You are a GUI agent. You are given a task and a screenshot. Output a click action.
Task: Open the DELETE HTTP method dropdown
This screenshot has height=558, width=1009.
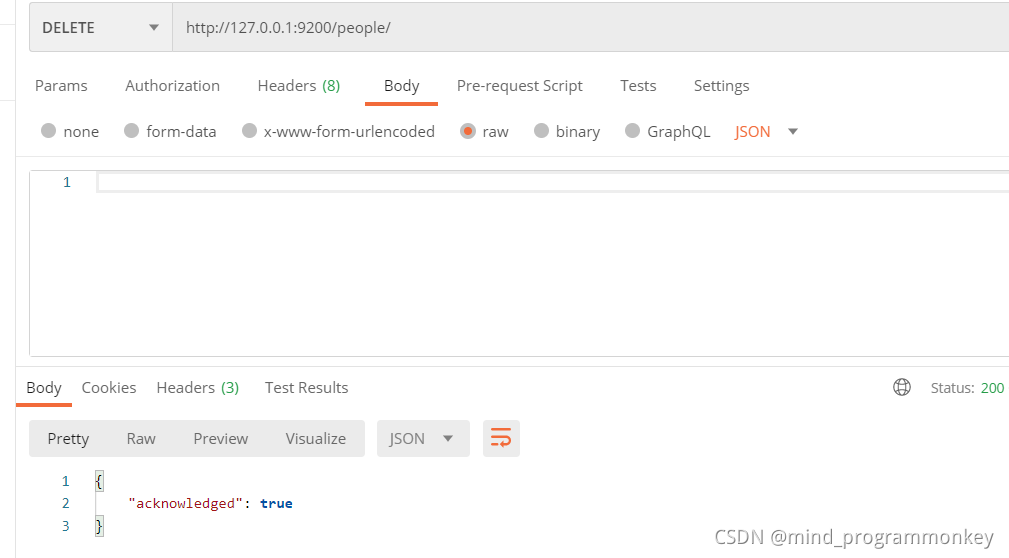(100, 28)
